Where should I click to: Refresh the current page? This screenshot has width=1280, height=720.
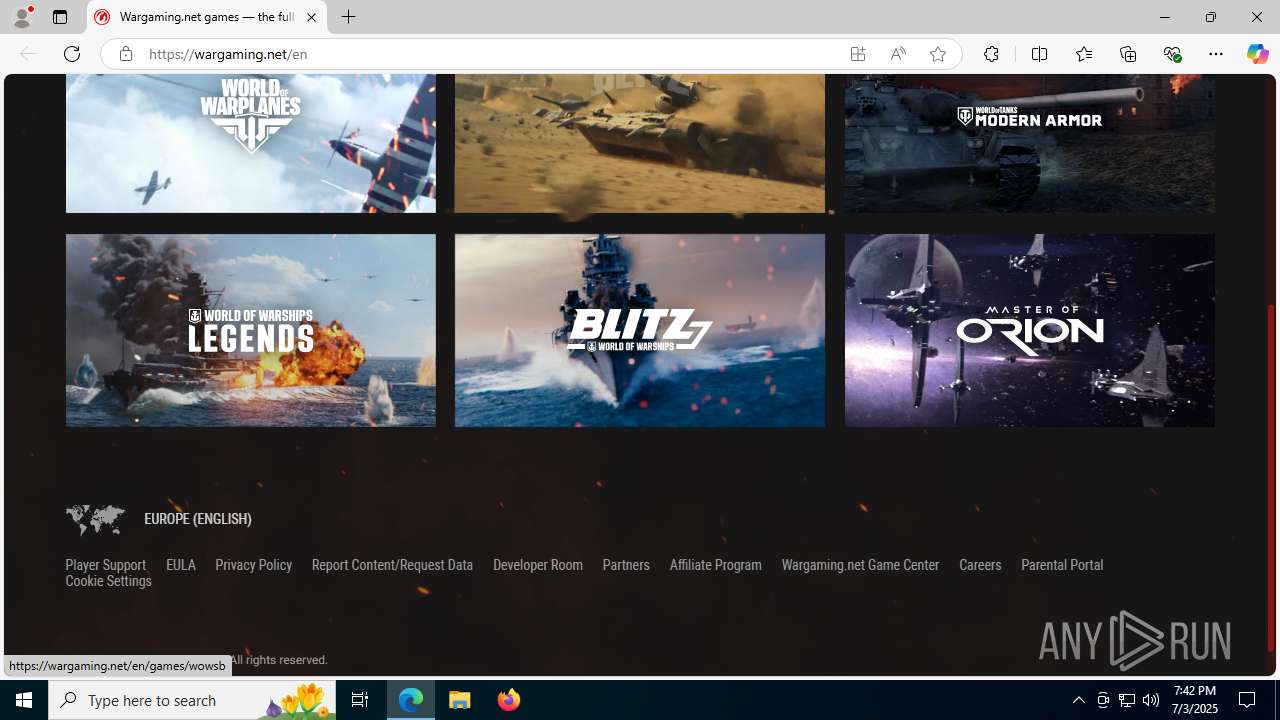(x=72, y=54)
